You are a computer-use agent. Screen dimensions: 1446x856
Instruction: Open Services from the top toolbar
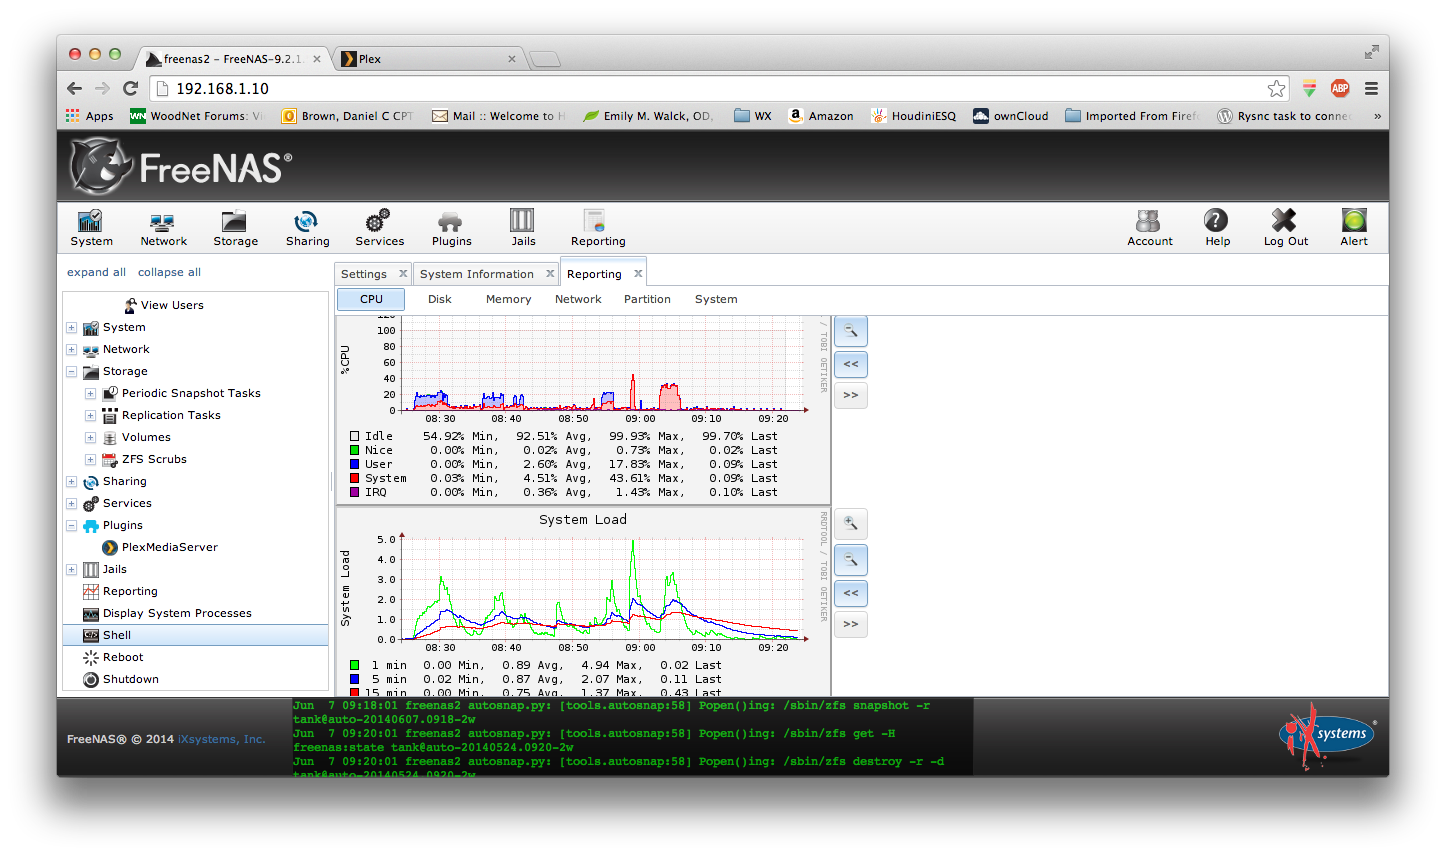pos(379,227)
